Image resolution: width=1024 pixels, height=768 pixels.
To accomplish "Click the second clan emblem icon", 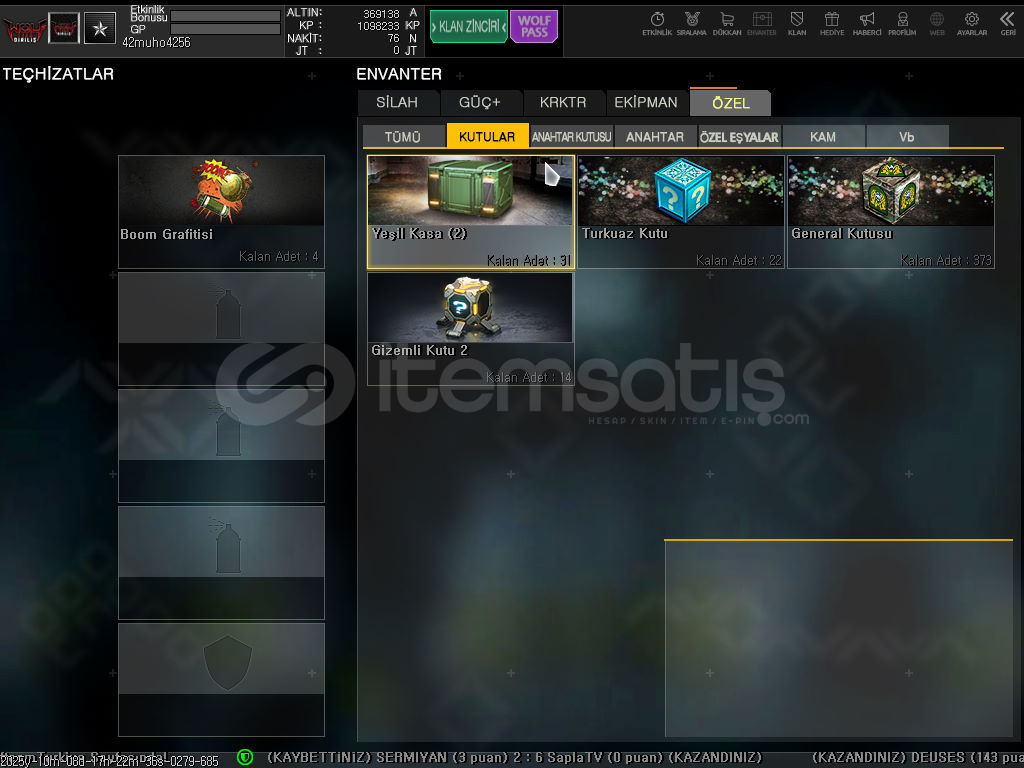I will [64, 28].
